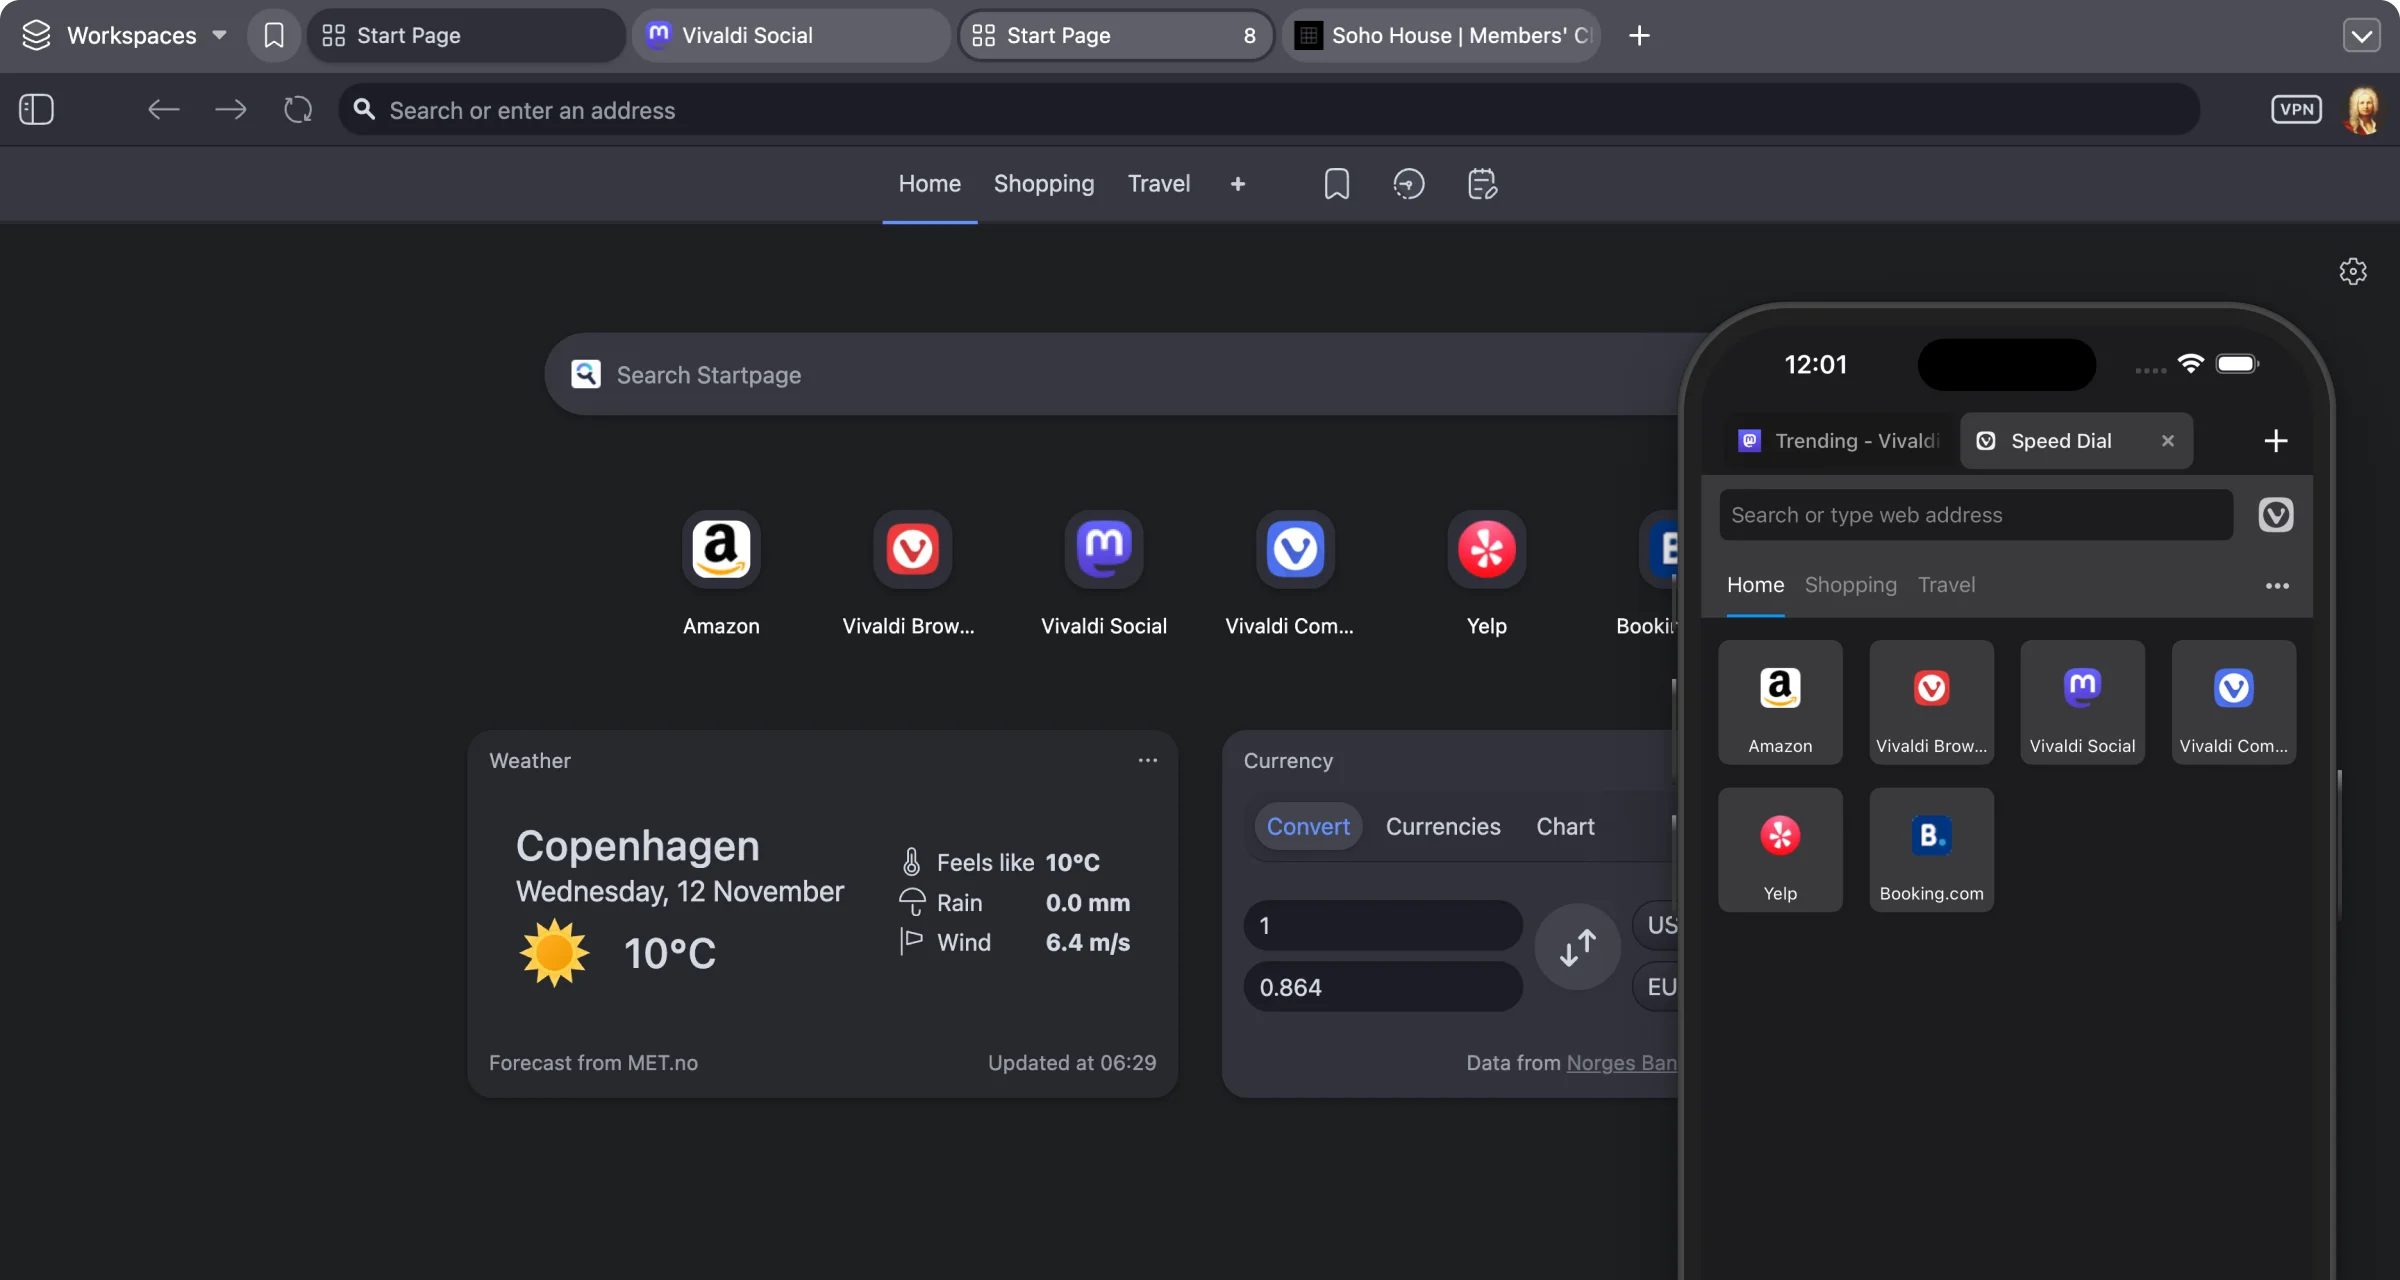Switch Currency widget to Currencies view
Screen dimensions: 2400x1280
[1443, 826]
